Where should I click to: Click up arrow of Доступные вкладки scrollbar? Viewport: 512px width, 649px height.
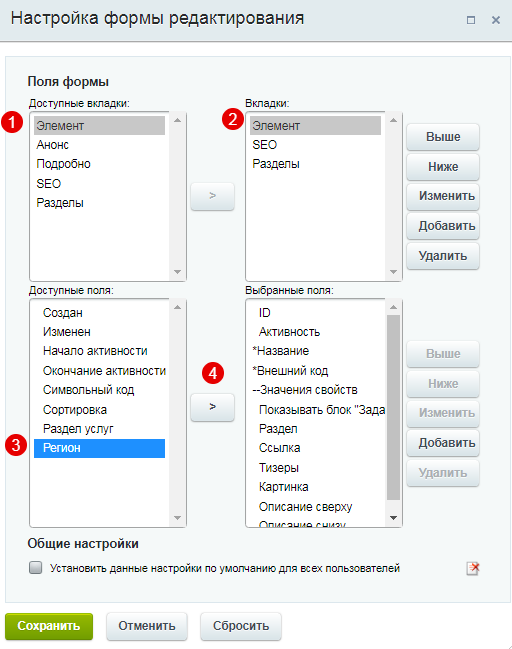178,120
